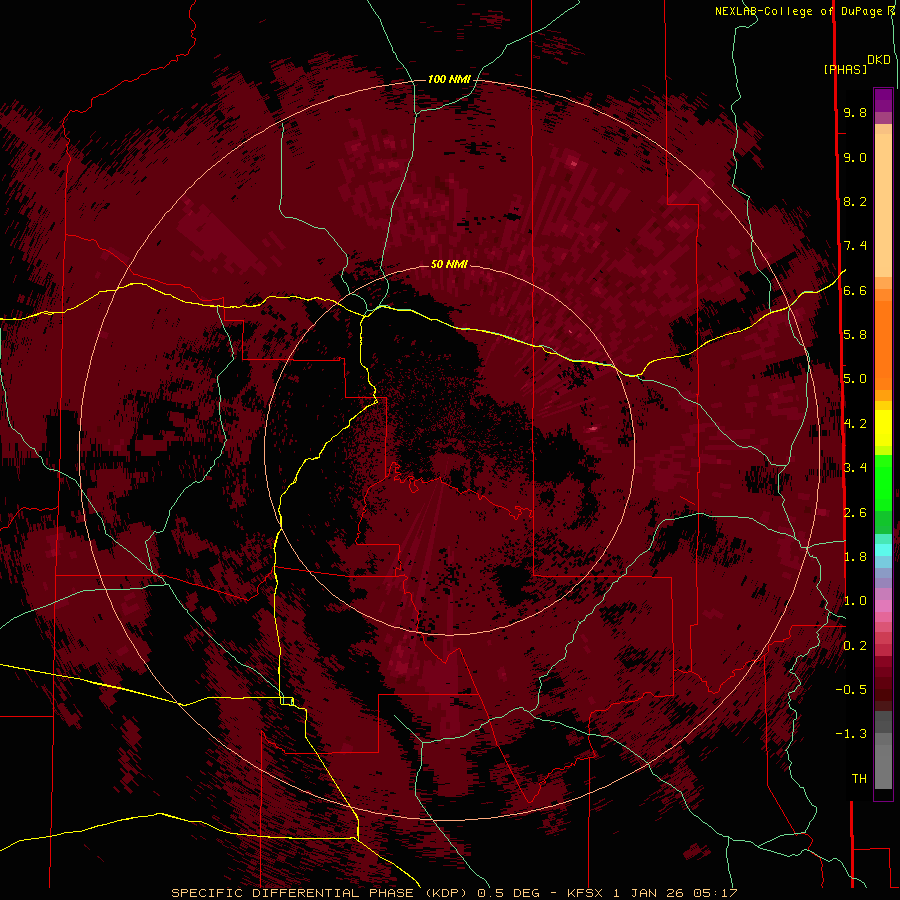Viewport: 900px width, 900px height.
Task: Select the 6.6 legend value
Action: (855, 291)
